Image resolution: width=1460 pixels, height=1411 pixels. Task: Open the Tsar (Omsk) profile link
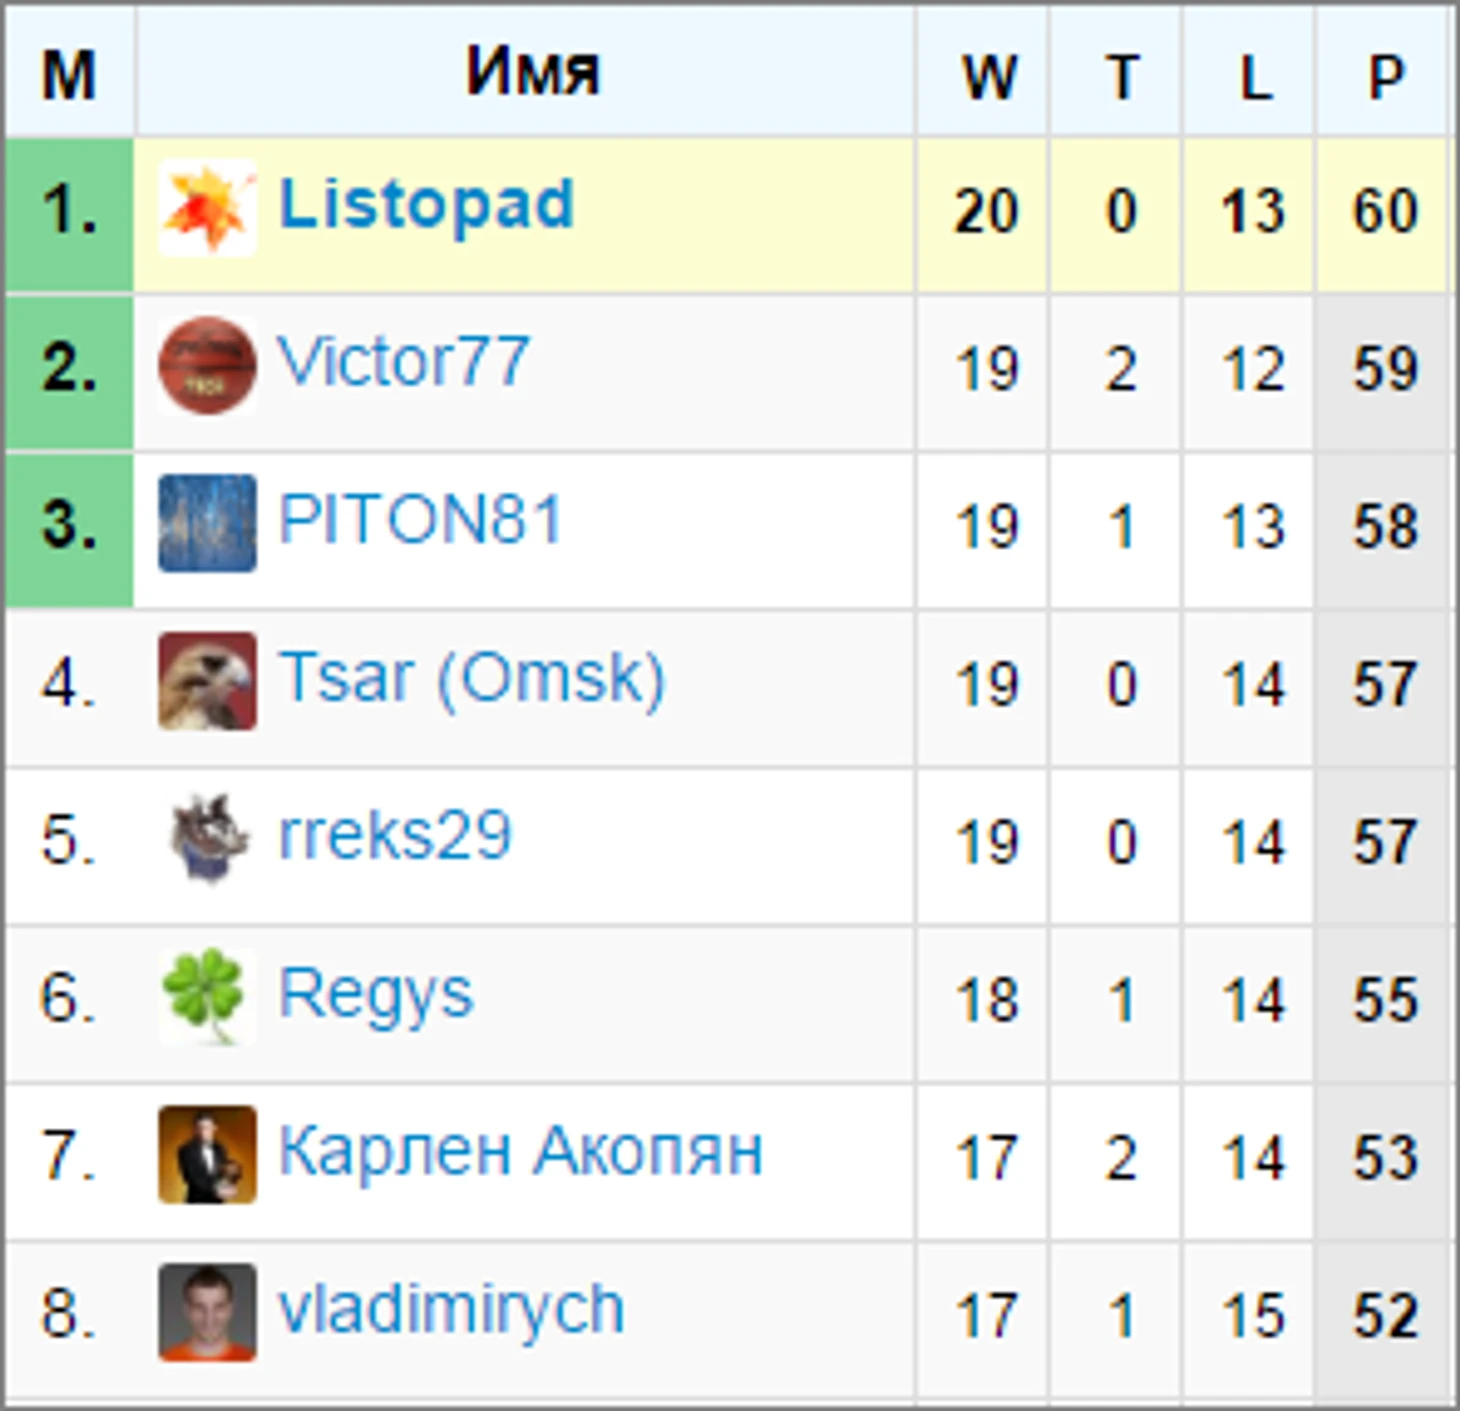point(471,679)
